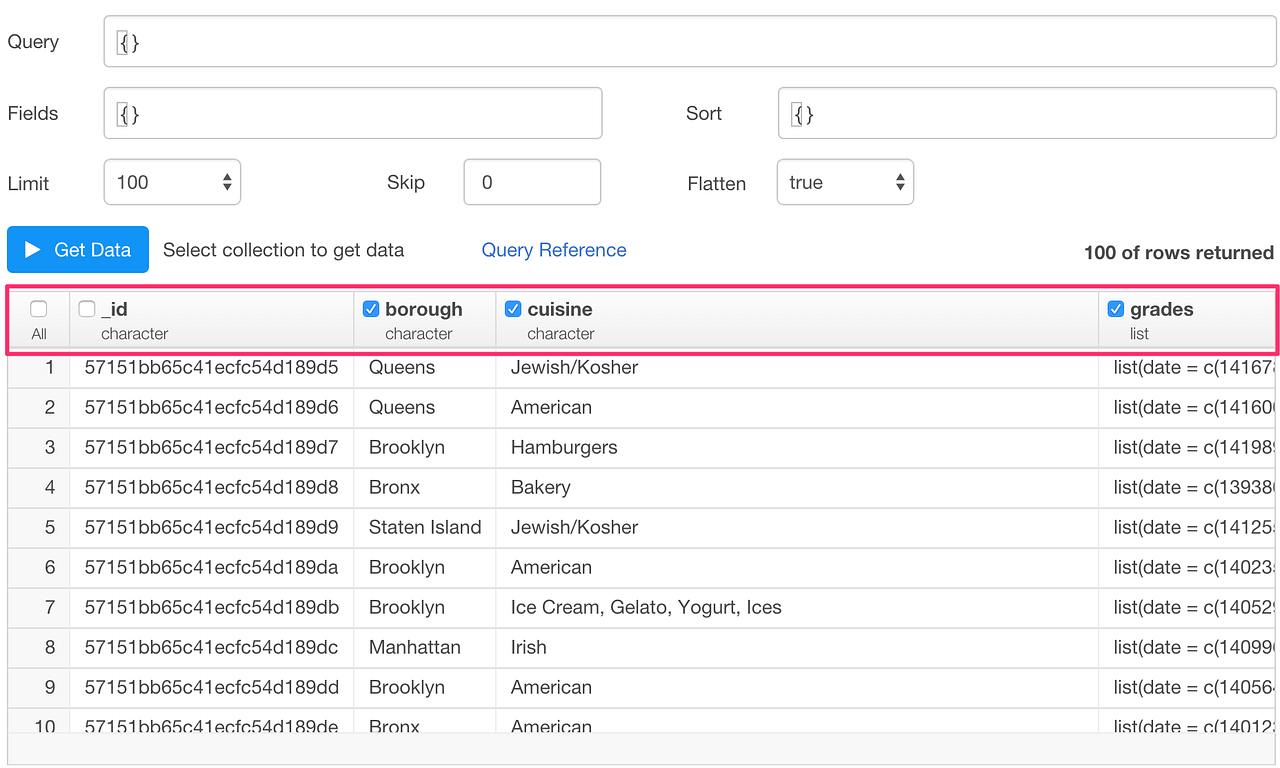This screenshot has height=768, width=1280.
Task: Select the All checkbox to toggle all columns
Action: point(38,309)
